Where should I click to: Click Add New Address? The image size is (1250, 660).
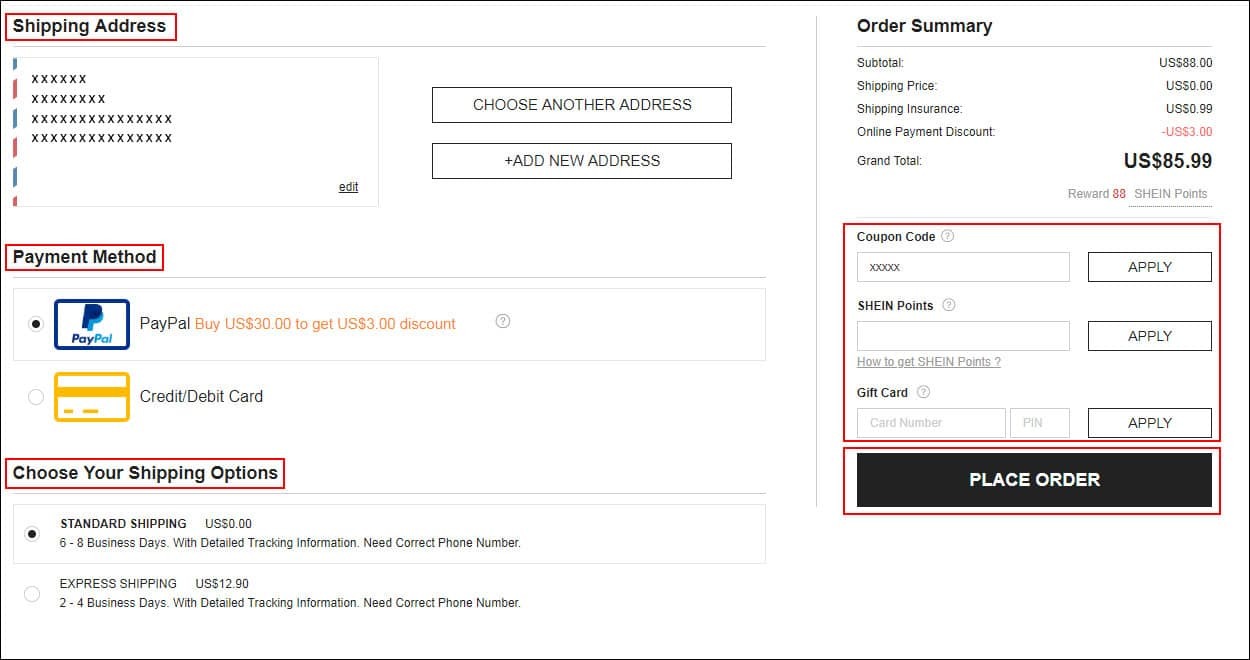click(x=581, y=160)
